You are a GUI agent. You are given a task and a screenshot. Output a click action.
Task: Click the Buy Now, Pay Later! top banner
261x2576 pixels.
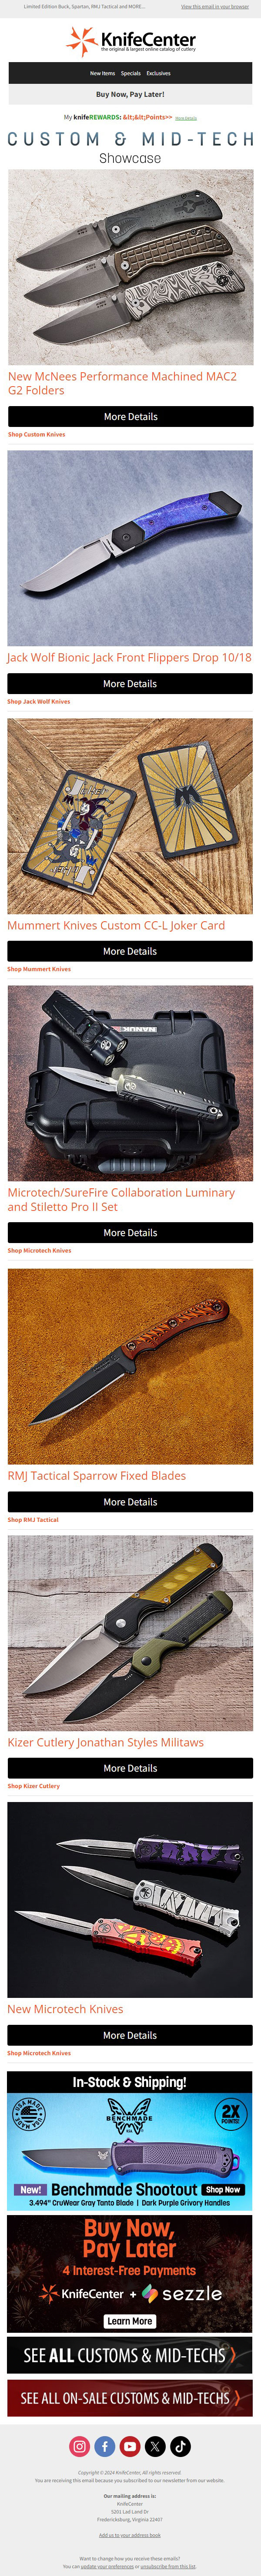coord(130,94)
